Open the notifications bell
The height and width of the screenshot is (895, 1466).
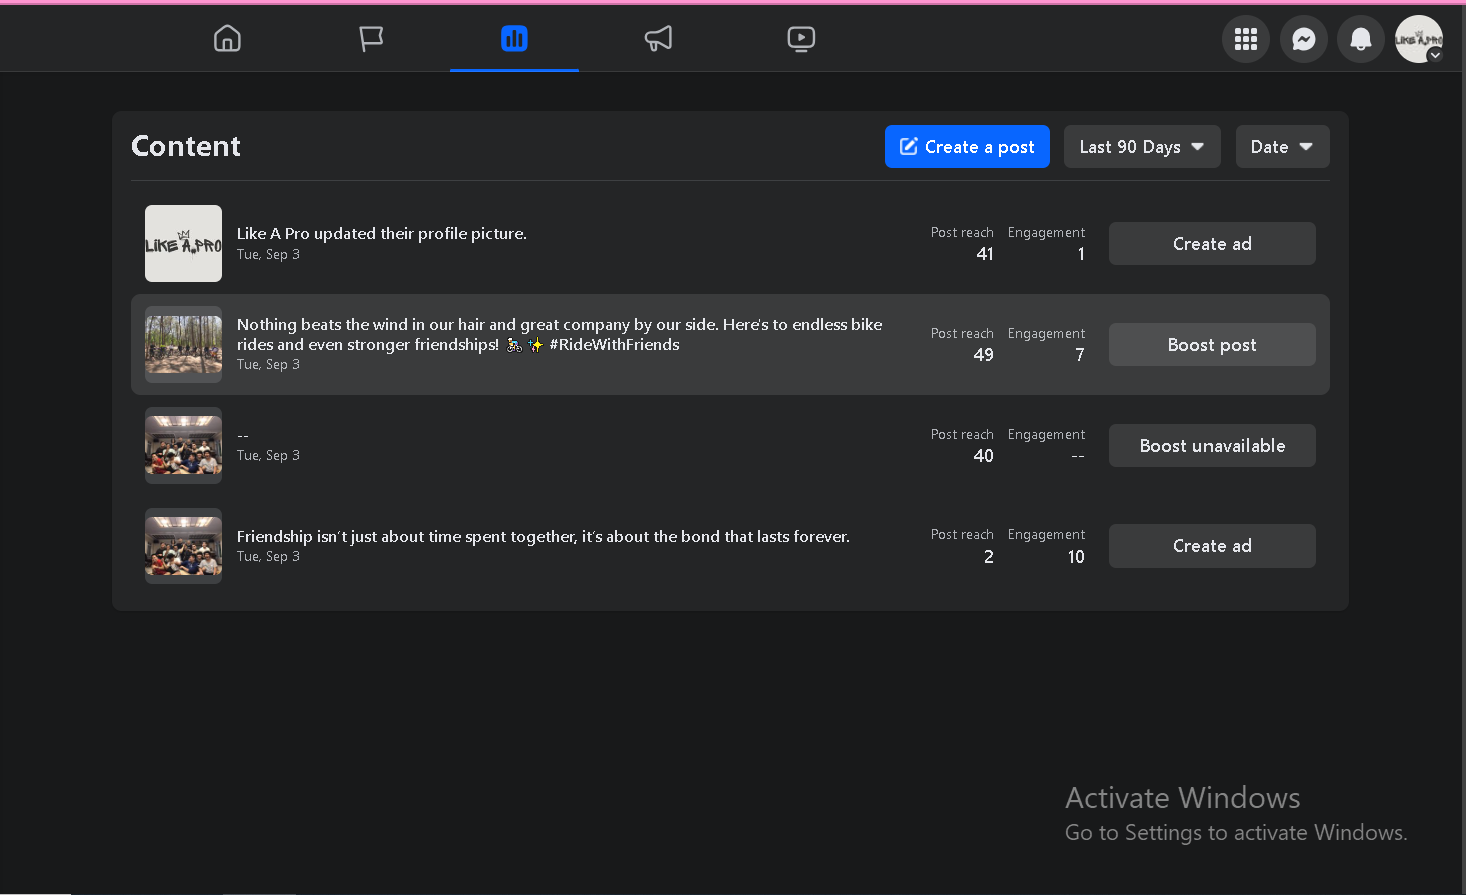tap(1361, 39)
